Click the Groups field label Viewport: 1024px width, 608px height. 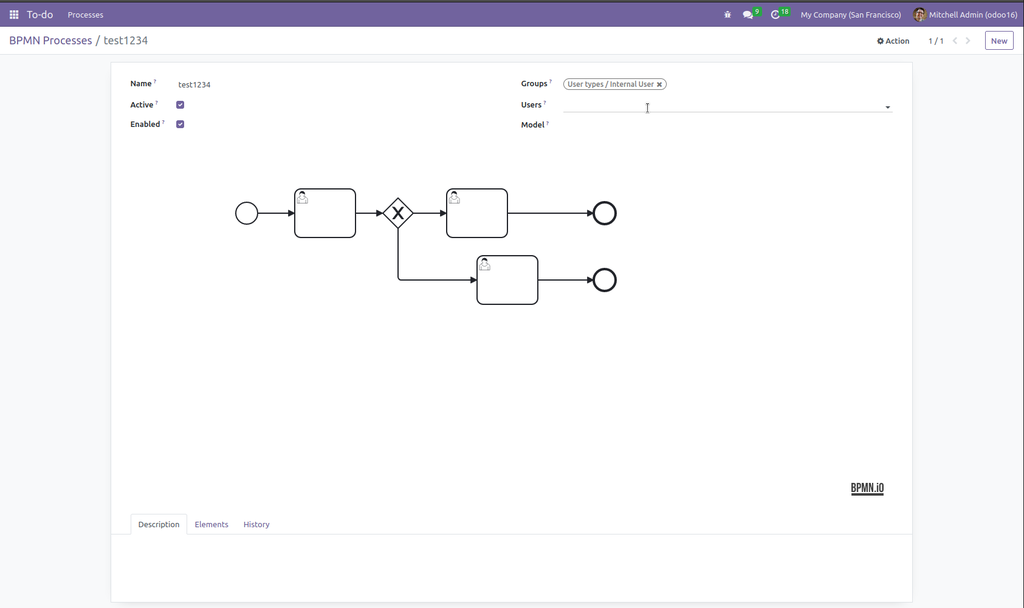534,84
